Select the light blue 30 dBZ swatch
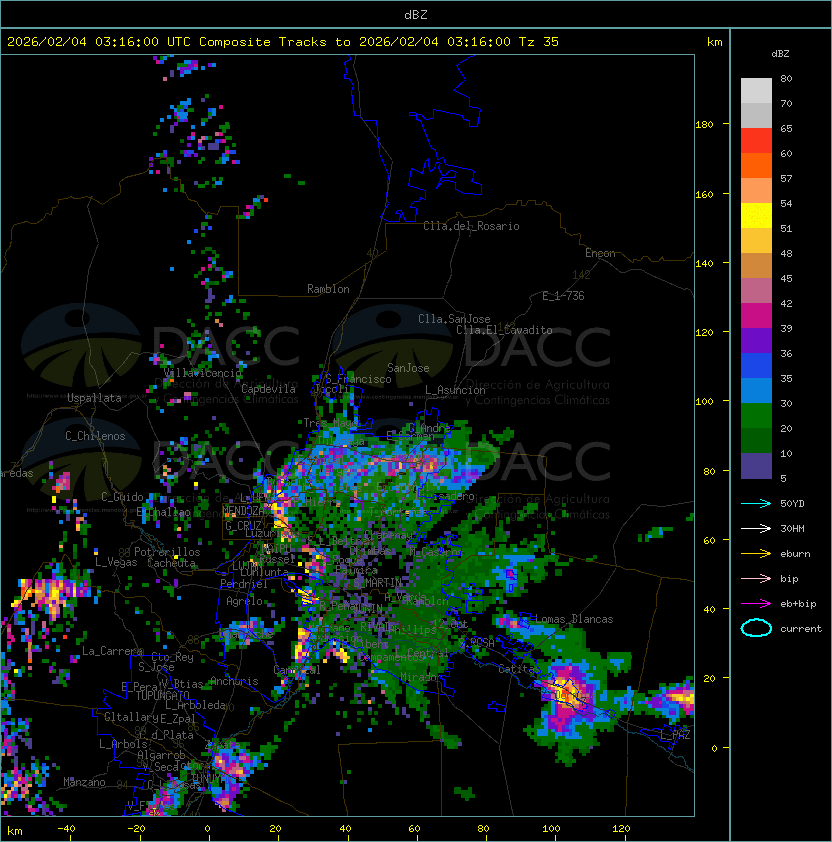Screen dimensions: 832x842 pos(756,391)
